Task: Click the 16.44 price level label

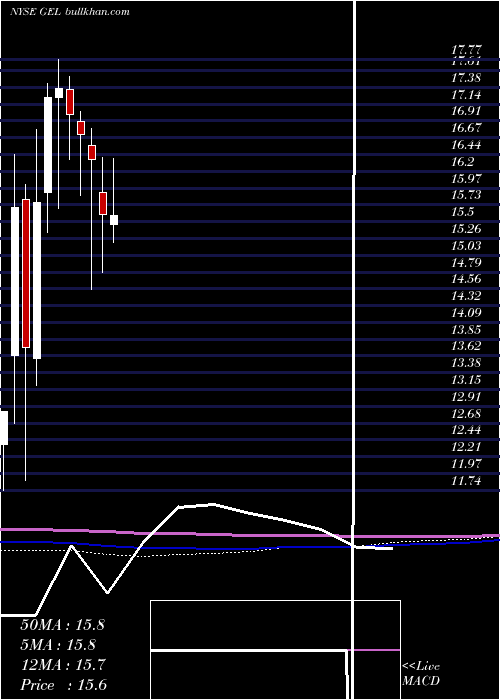Action: point(466,145)
